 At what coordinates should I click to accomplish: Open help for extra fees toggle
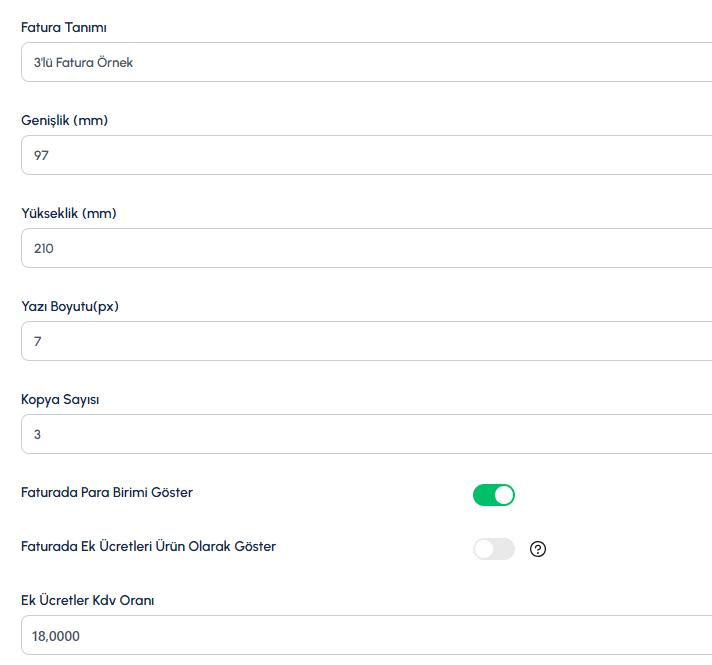pos(538,549)
